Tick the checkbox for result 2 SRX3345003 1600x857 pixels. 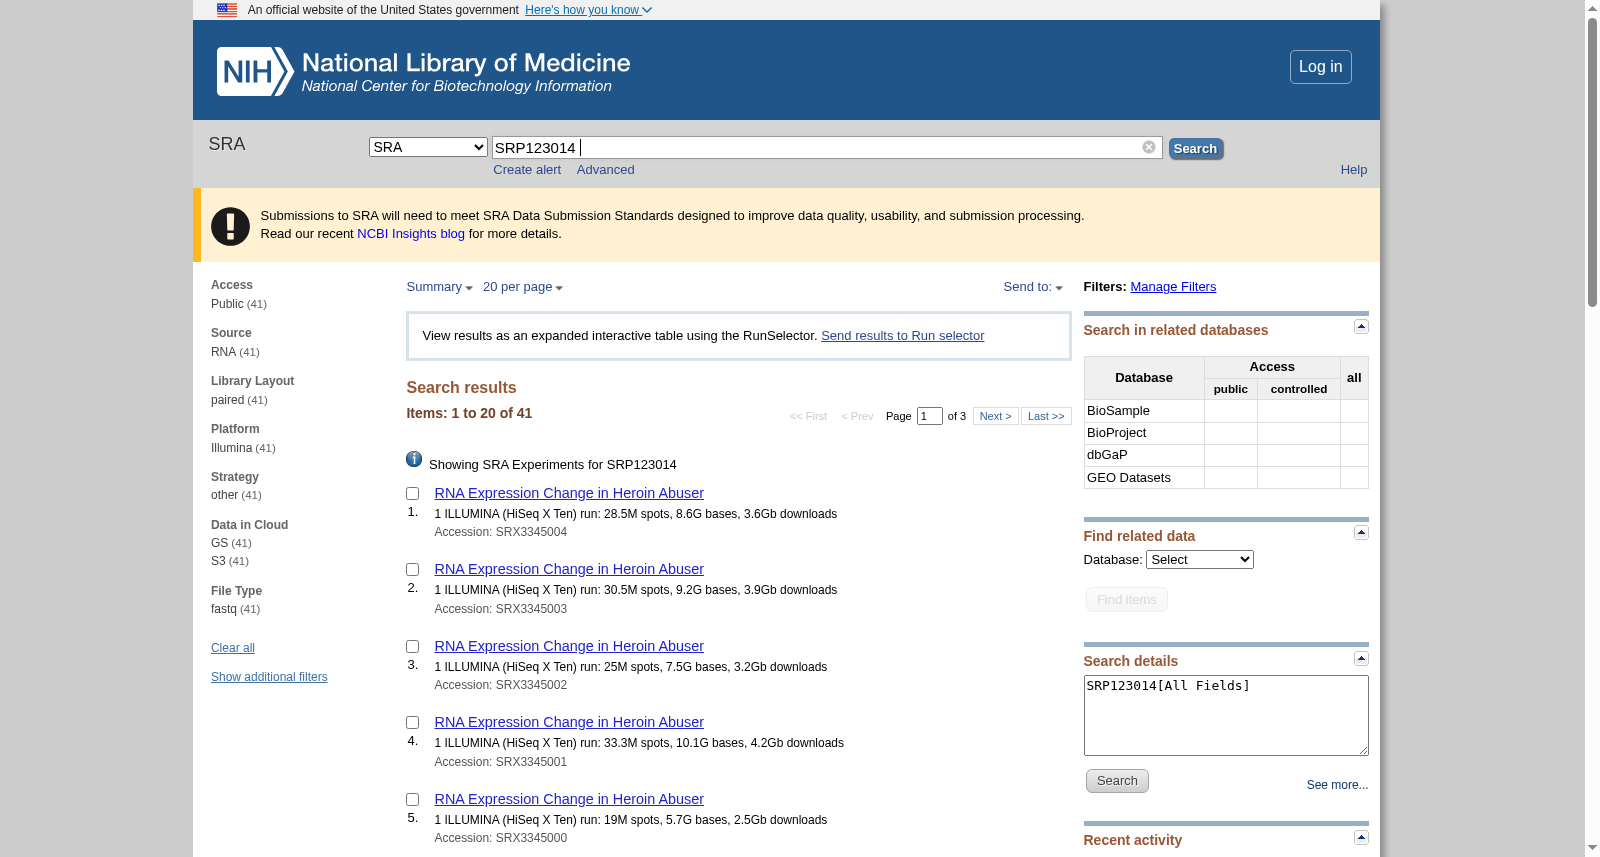click(x=412, y=569)
